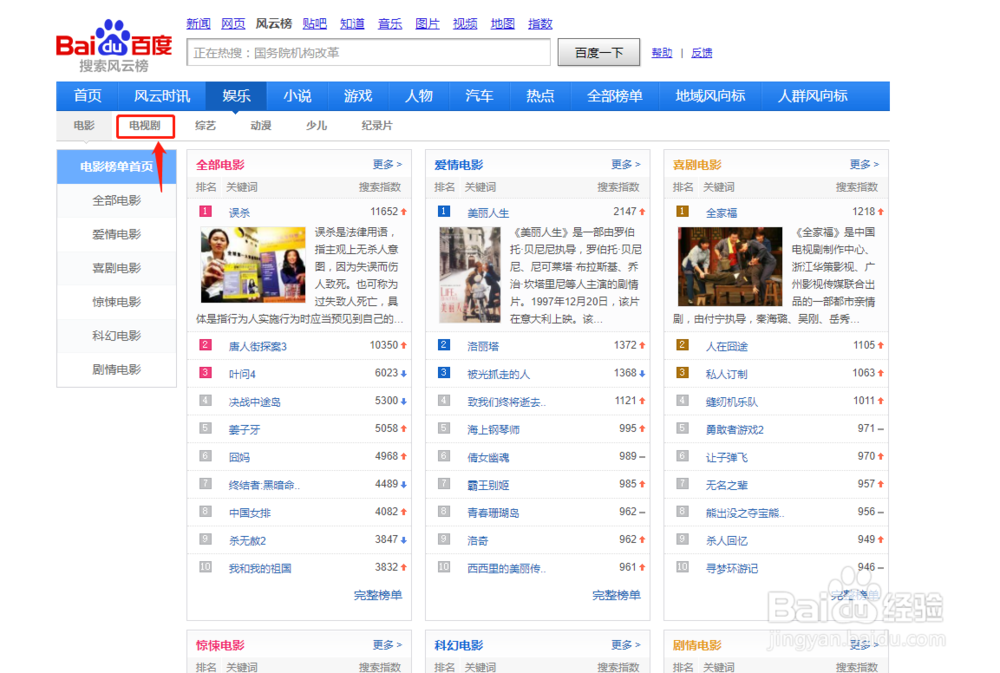Choose 全部电影 in the sidebar
1000x673 pixels.
click(117, 200)
